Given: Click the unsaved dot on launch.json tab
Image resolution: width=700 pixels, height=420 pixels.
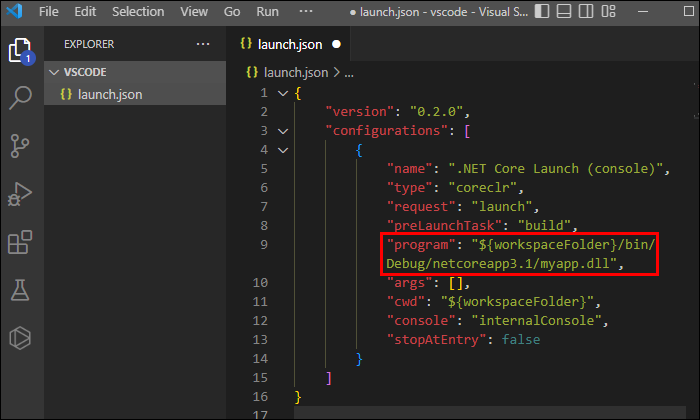Looking at the screenshot, I should click(336, 44).
